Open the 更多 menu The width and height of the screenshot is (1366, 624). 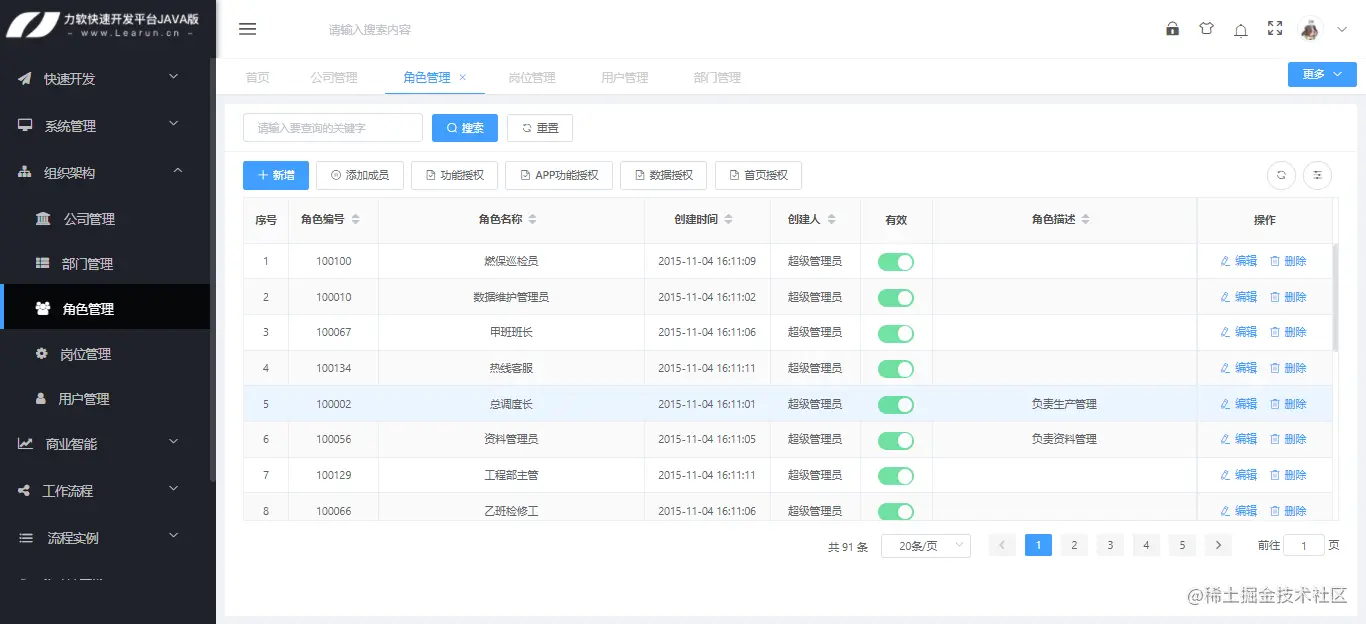point(1321,74)
